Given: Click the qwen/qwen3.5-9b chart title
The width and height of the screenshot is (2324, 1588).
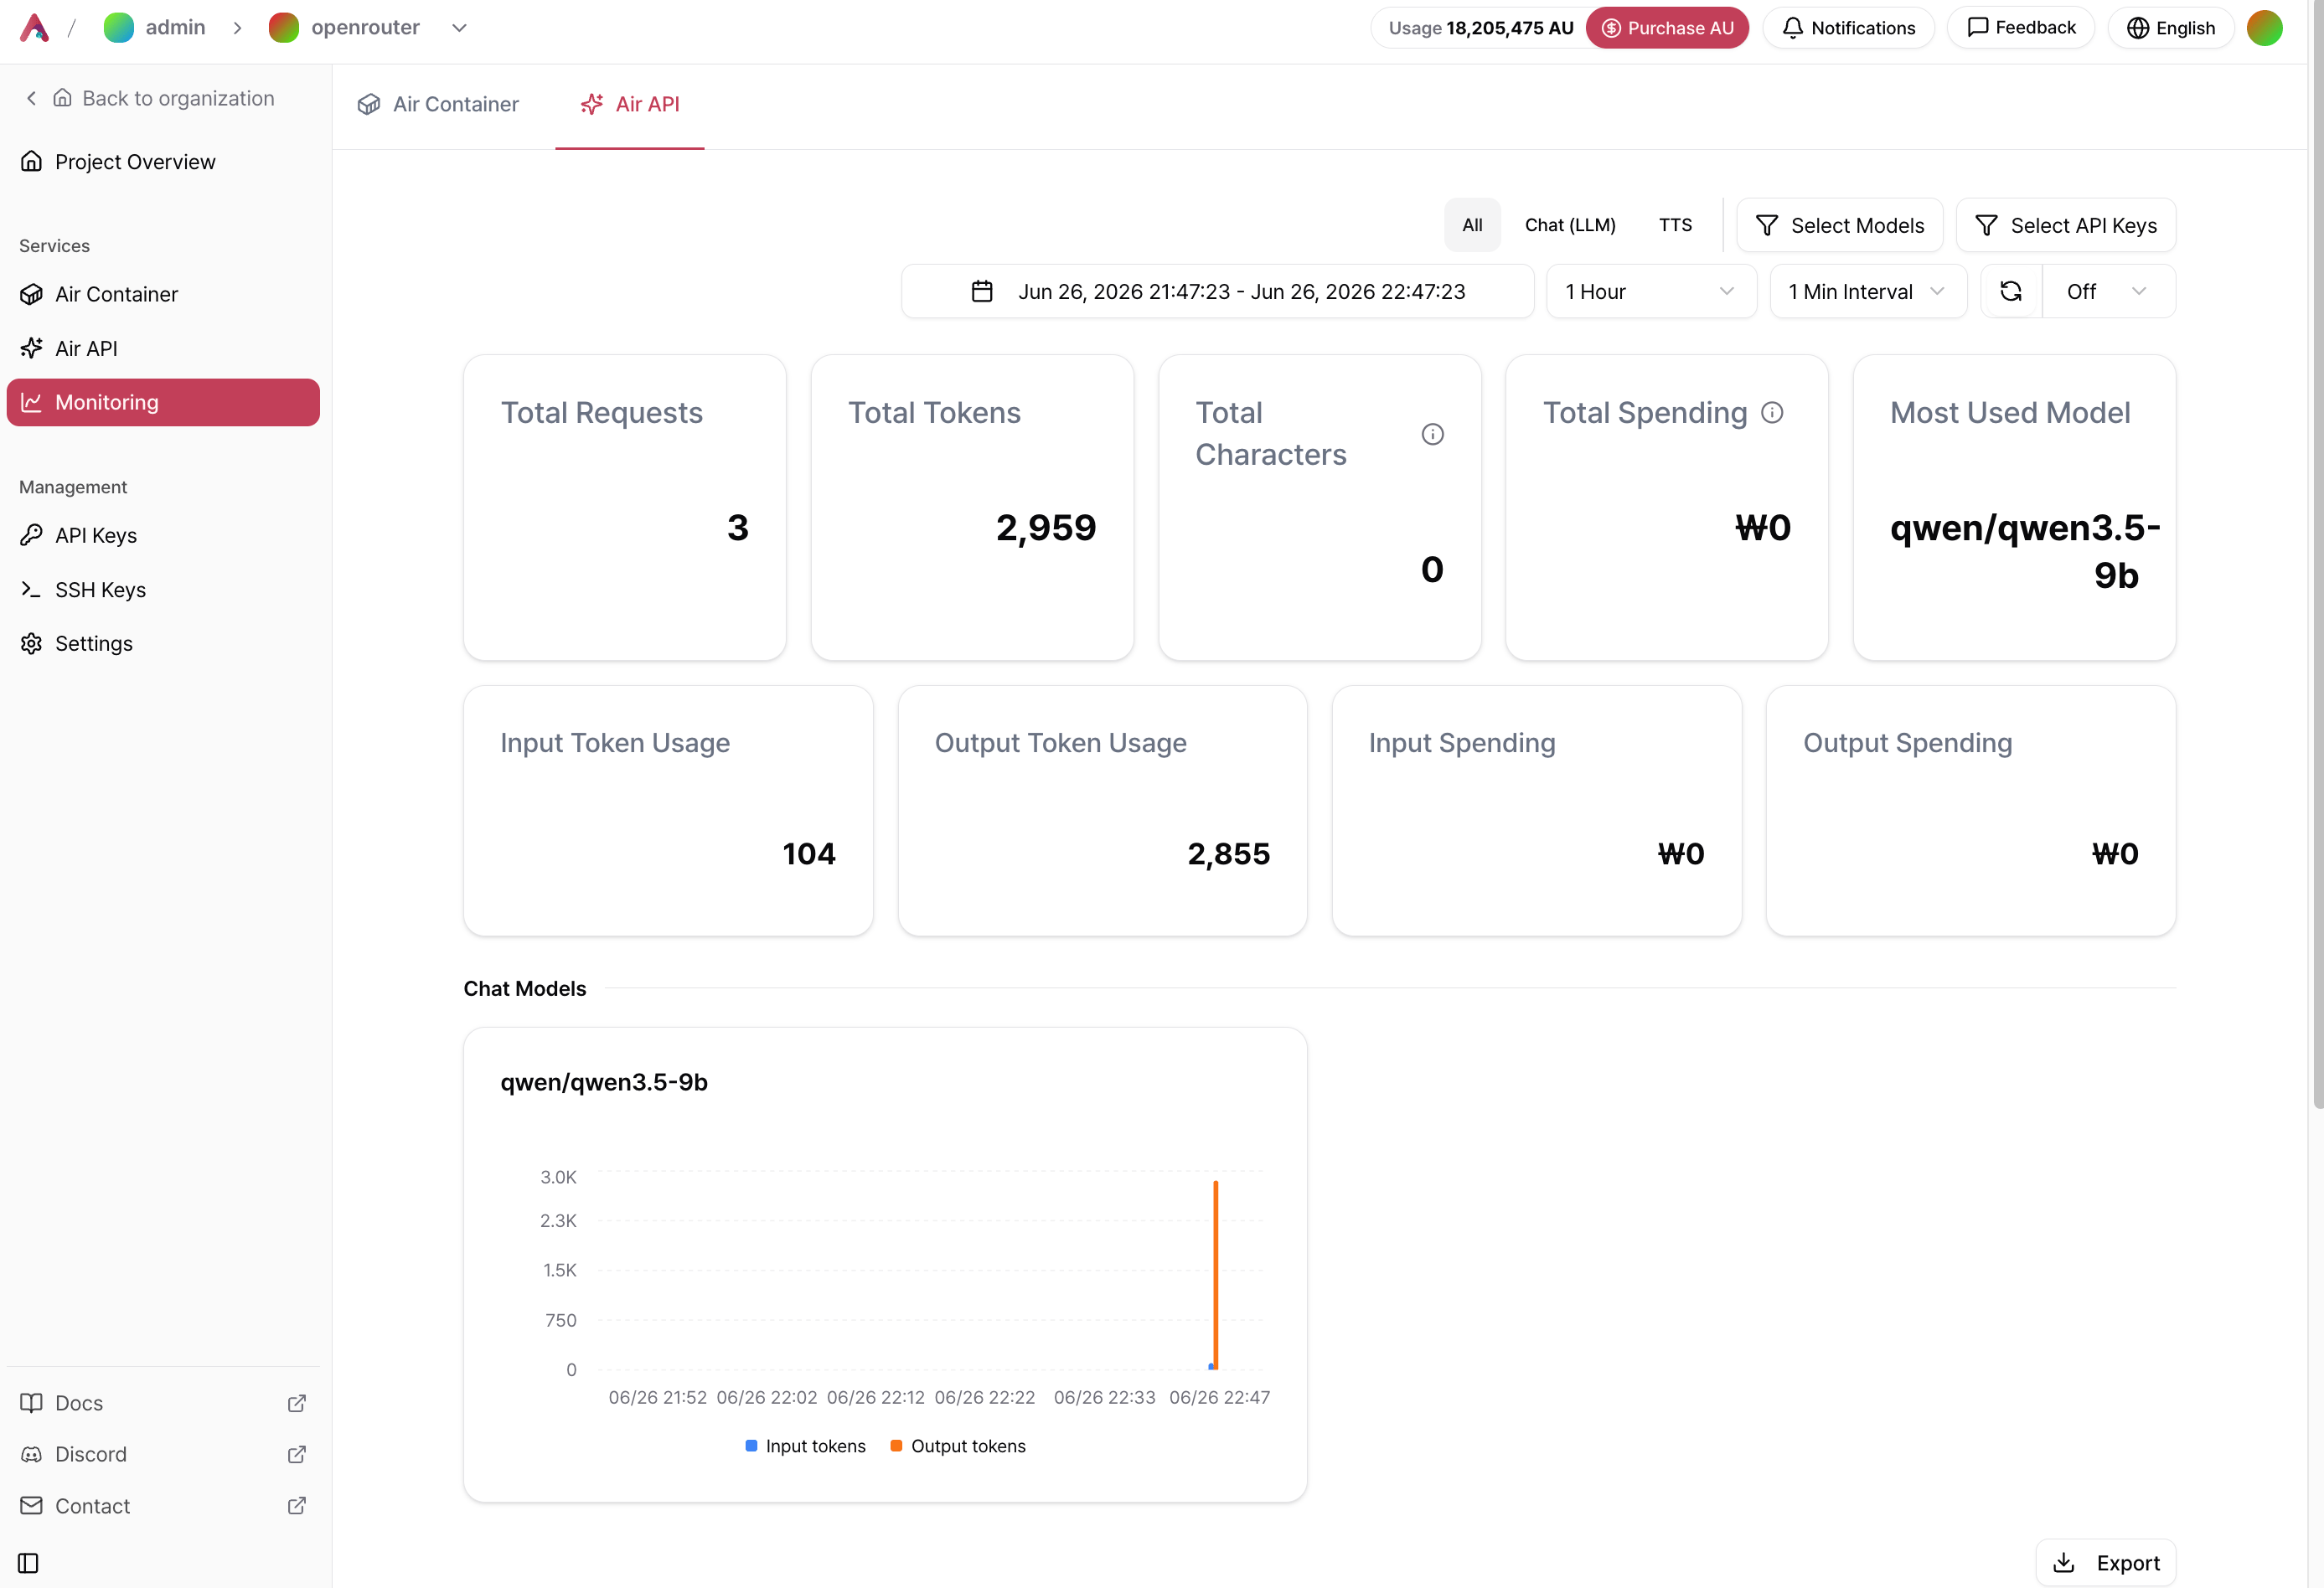Looking at the screenshot, I should [604, 1082].
